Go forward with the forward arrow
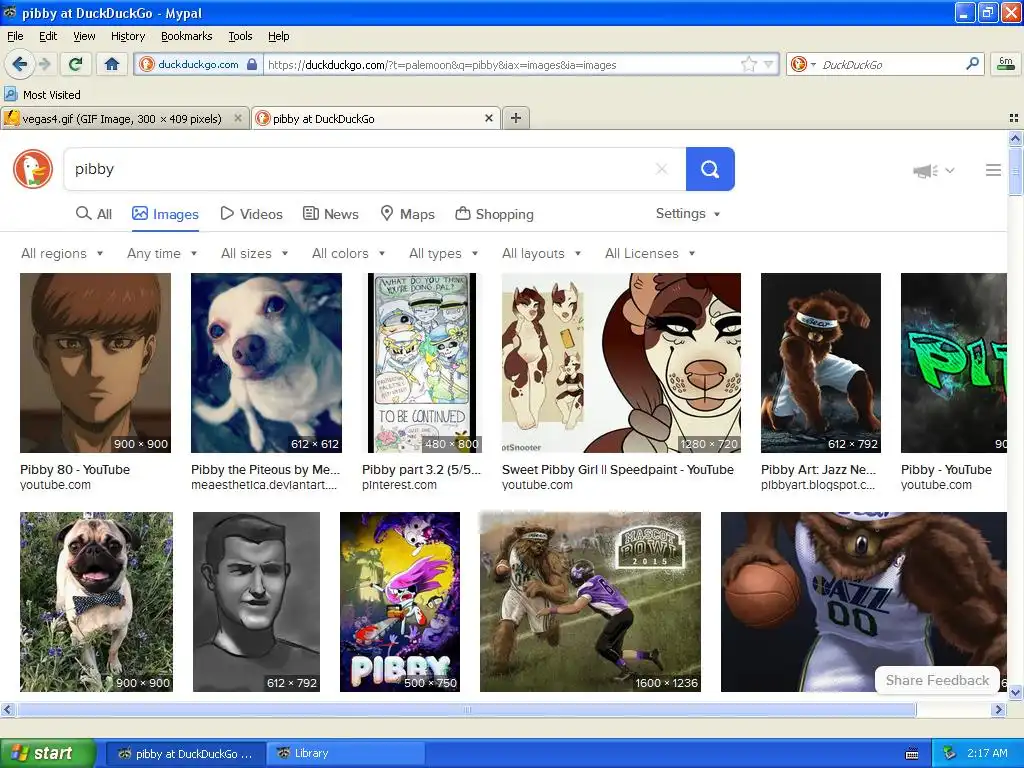The width and height of the screenshot is (1024, 768). coord(45,64)
